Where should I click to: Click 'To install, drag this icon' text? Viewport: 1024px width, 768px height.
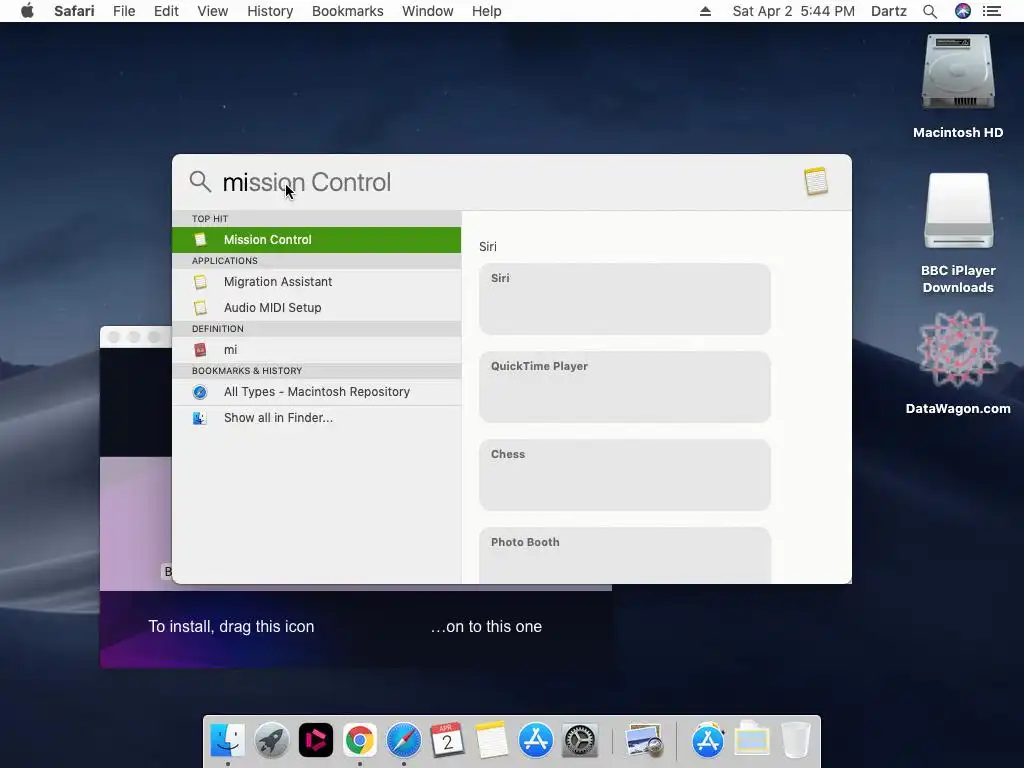coord(231,626)
